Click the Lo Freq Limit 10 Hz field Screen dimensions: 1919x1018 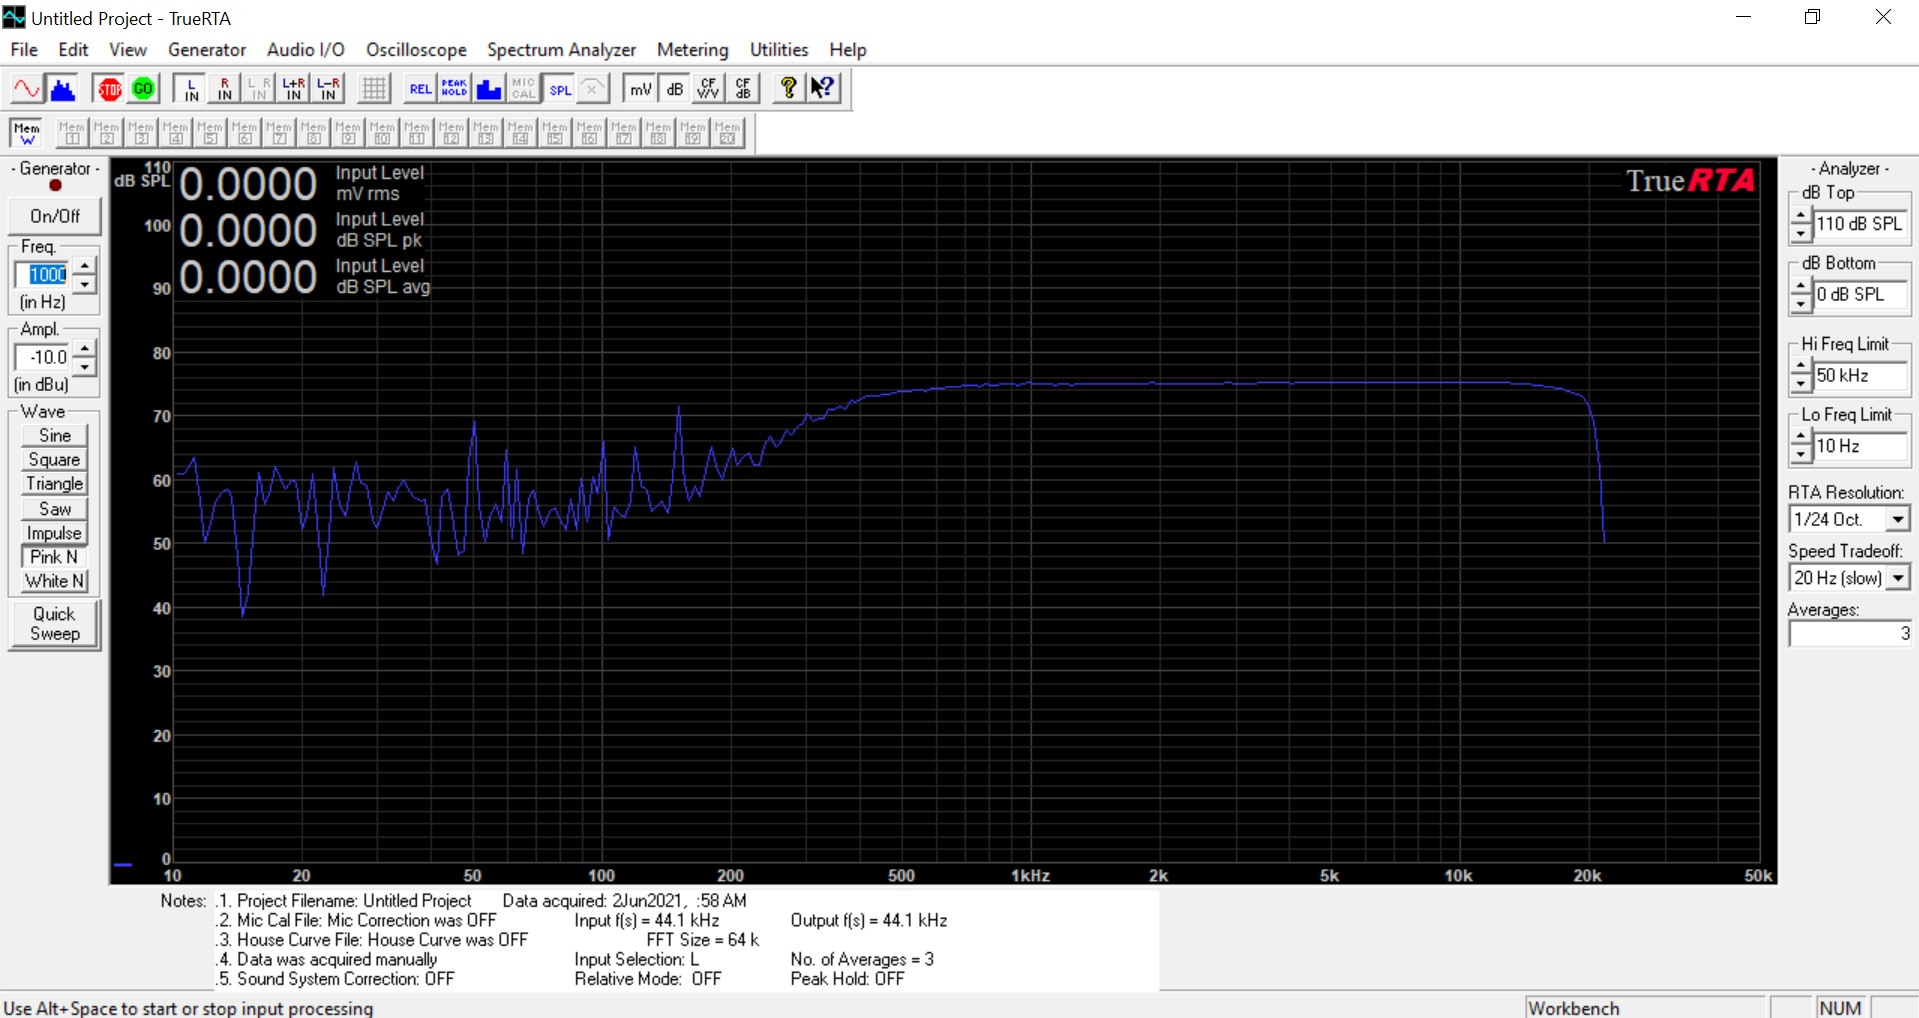coord(1861,446)
